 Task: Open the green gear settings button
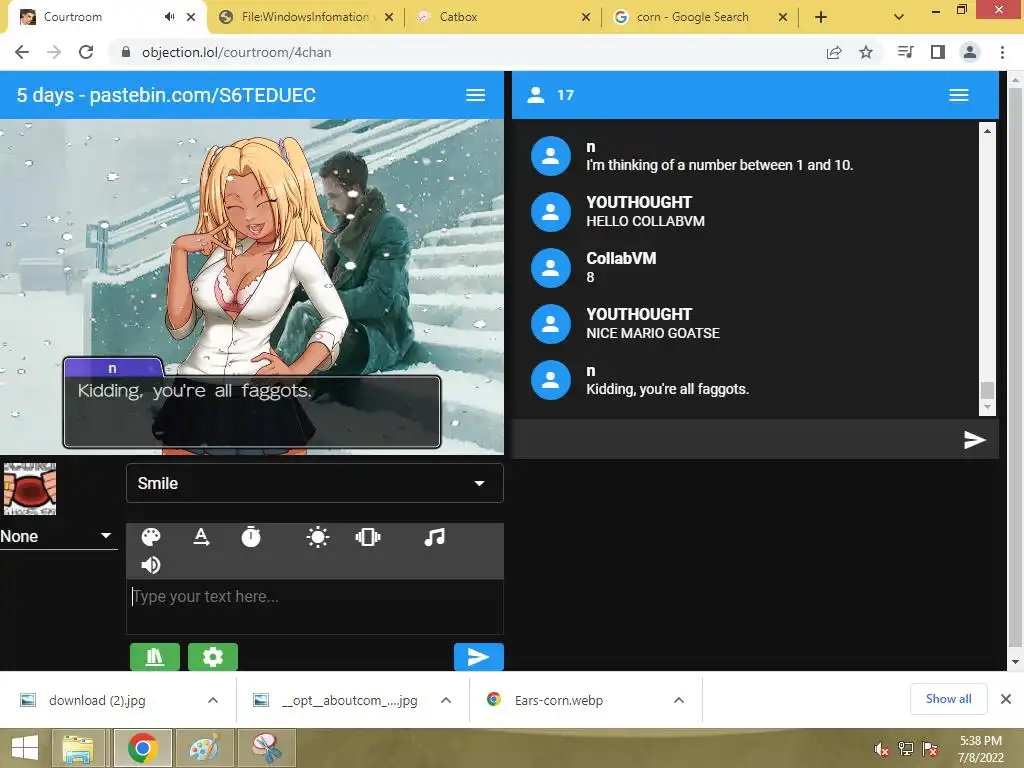click(x=213, y=657)
